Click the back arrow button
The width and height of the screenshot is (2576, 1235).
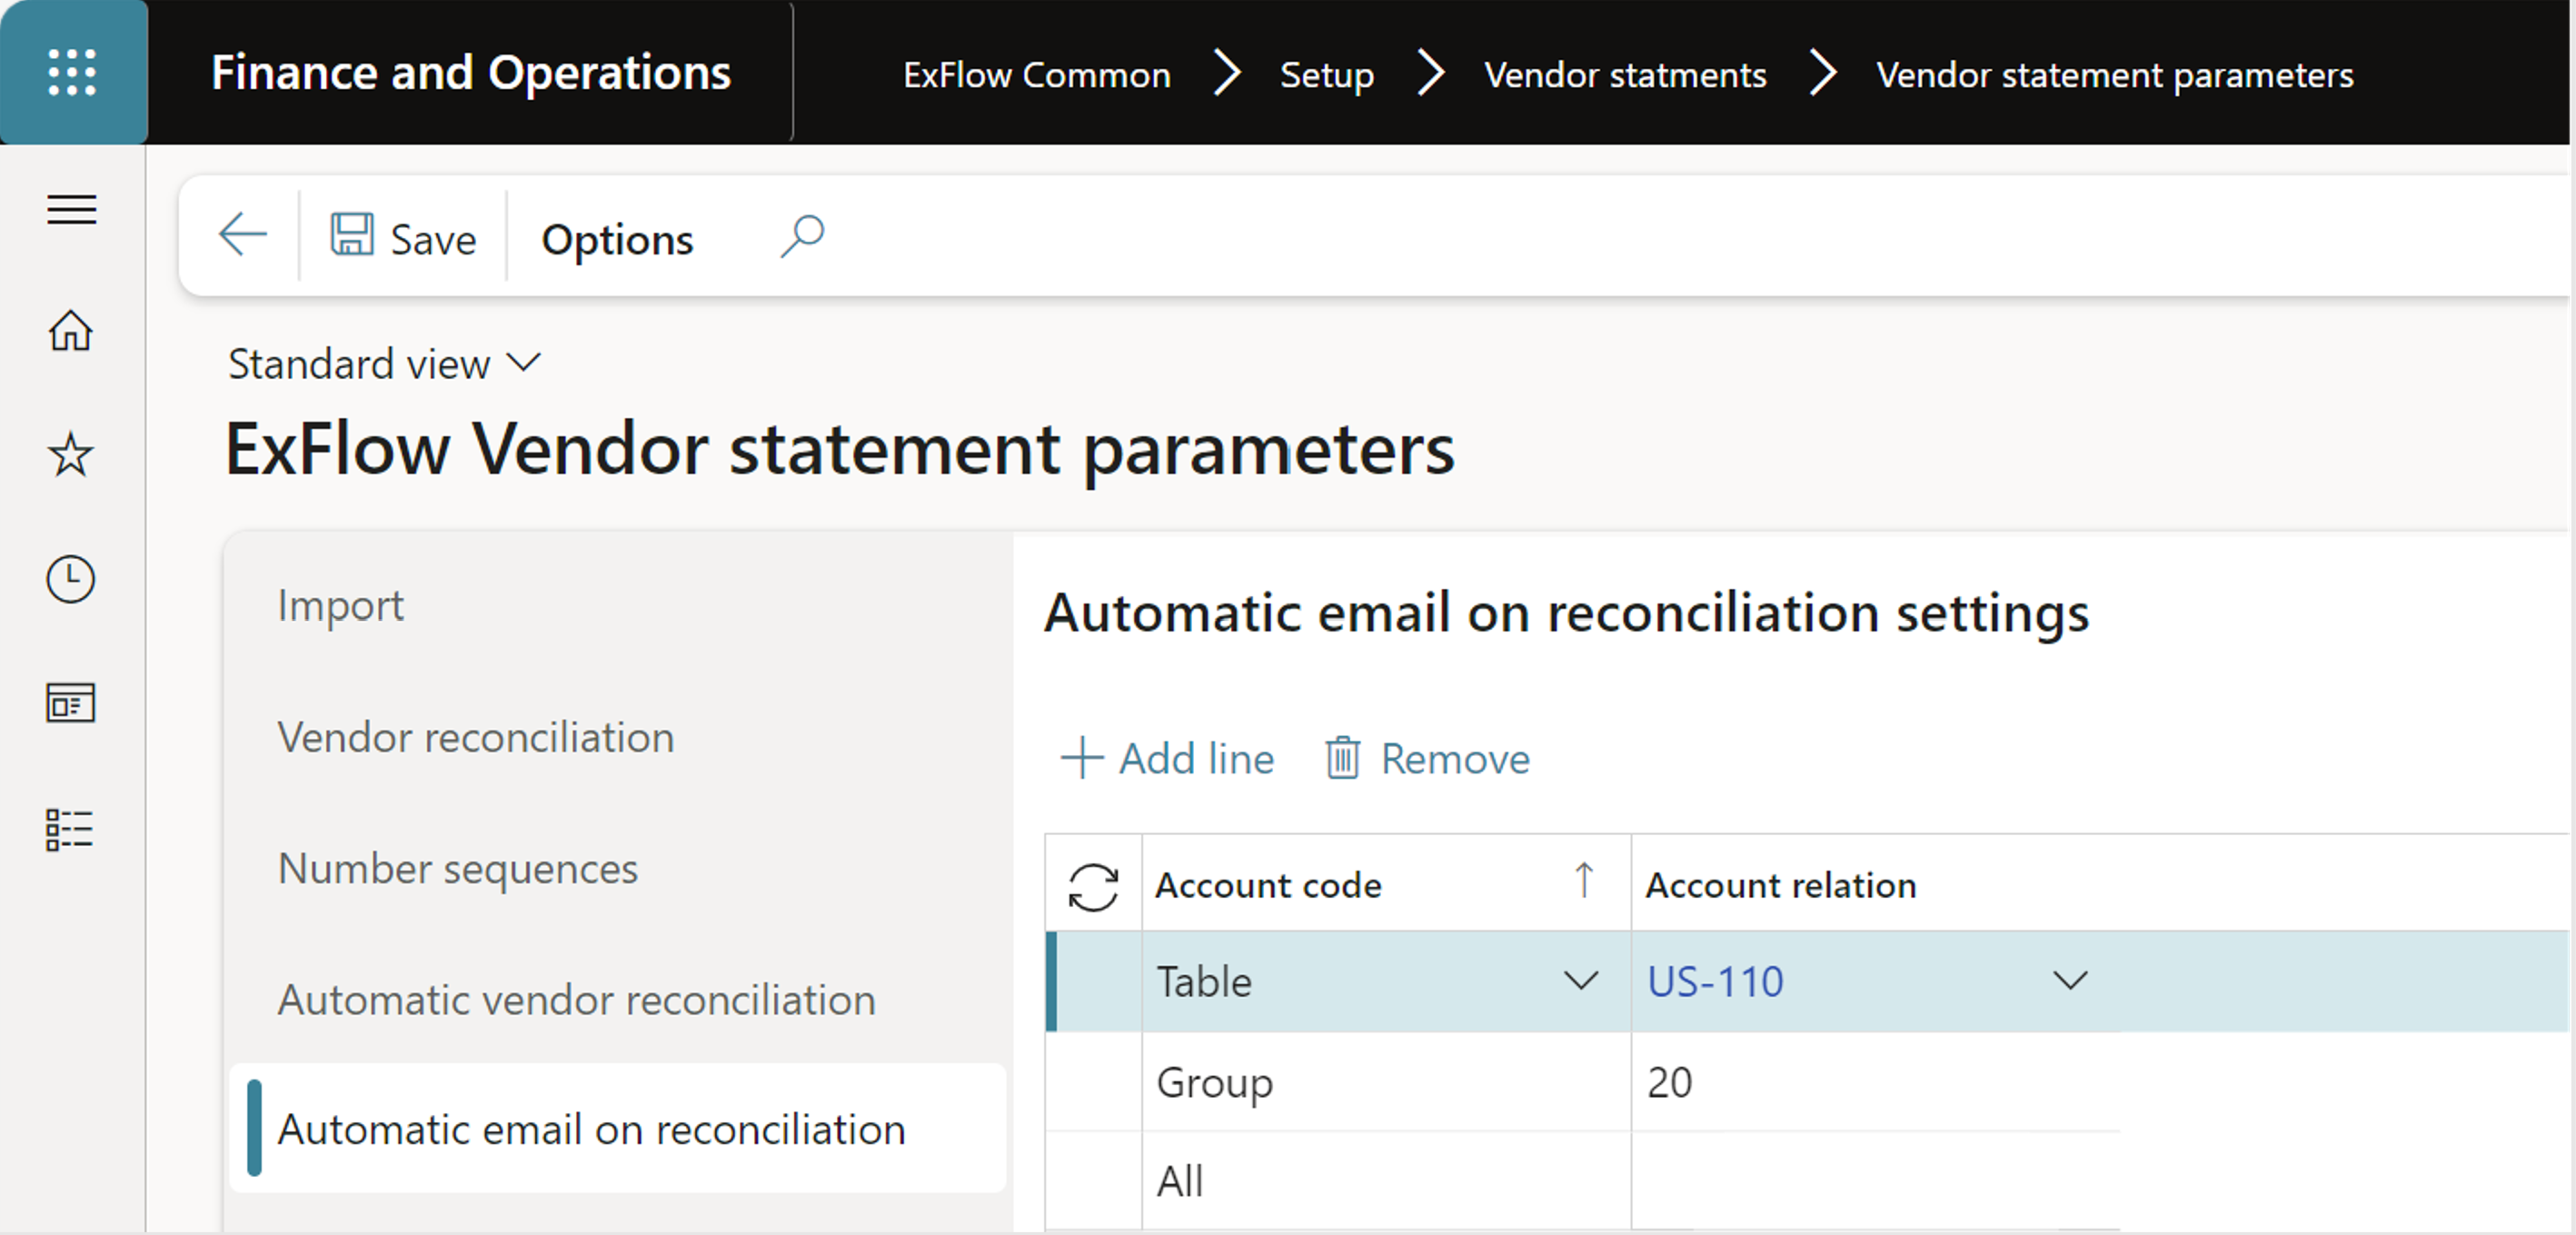[x=242, y=236]
